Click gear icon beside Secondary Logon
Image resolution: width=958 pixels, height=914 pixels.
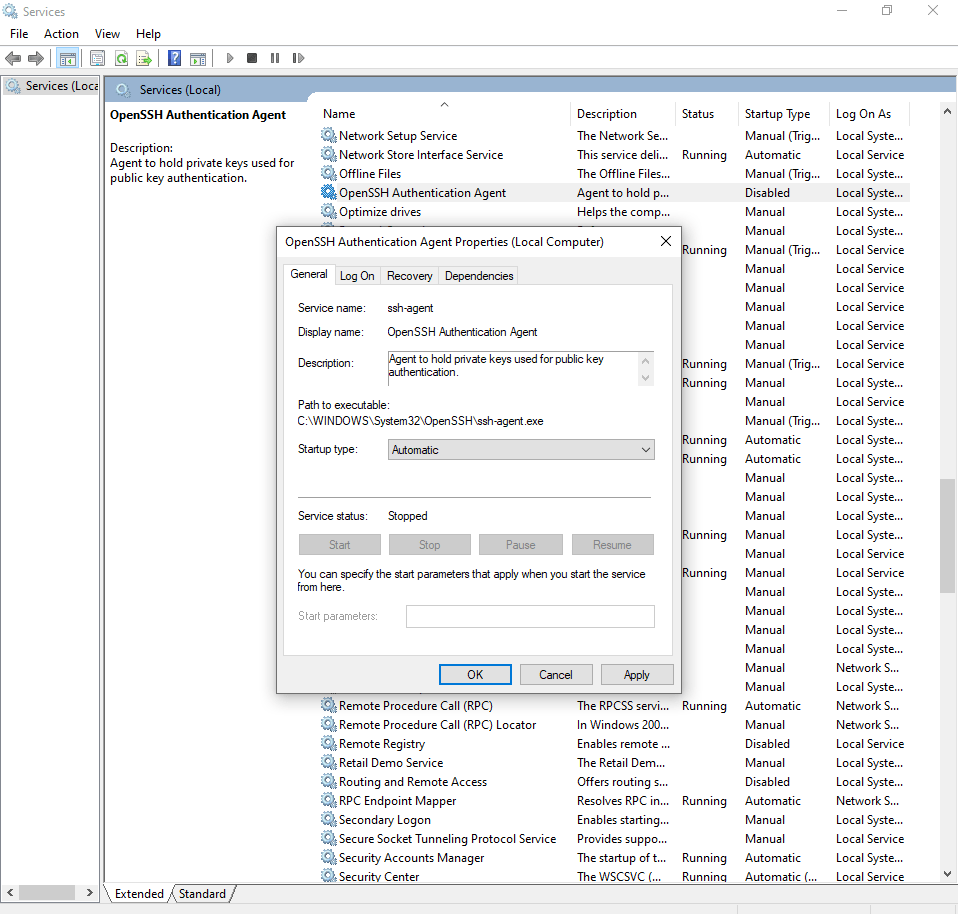(329, 819)
